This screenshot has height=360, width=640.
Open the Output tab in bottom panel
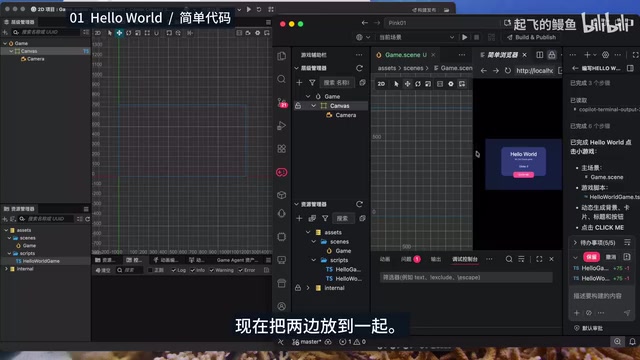tap(436, 259)
